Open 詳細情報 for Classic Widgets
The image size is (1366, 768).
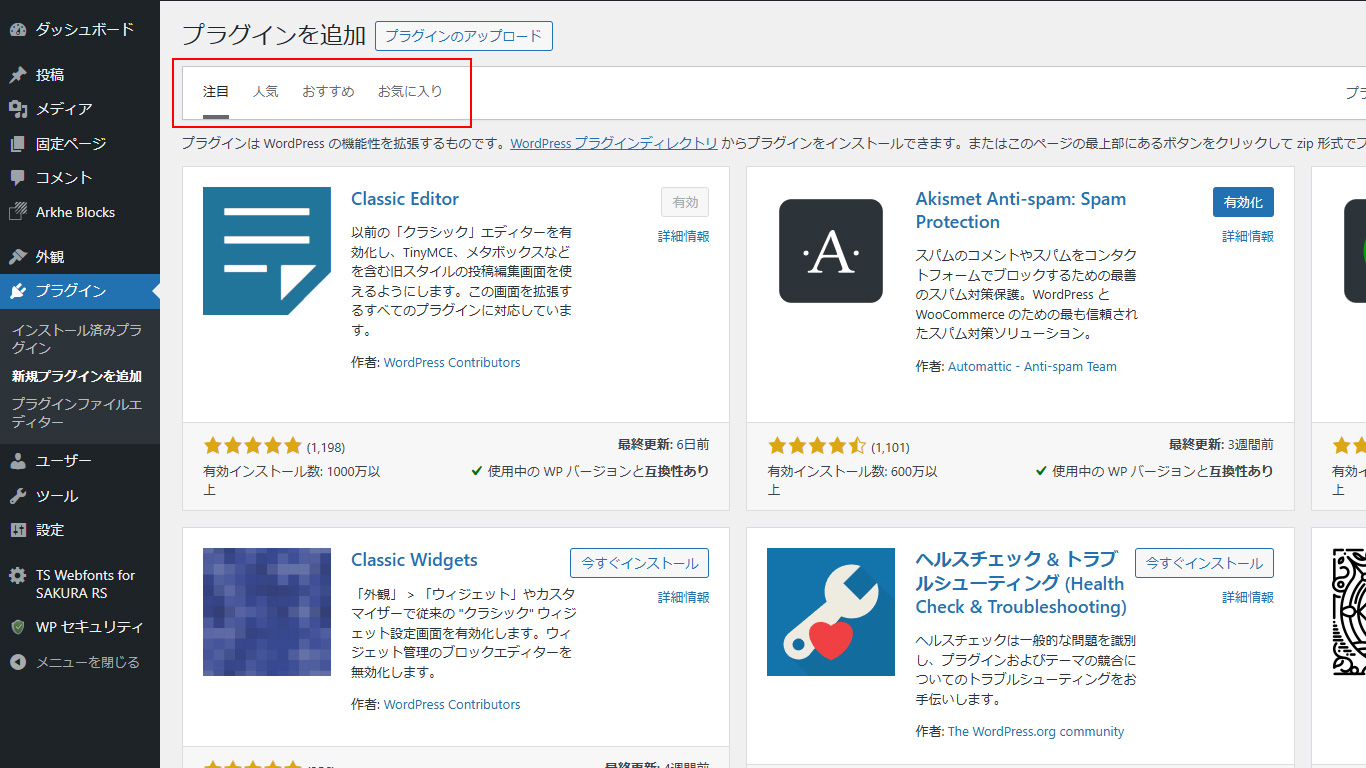click(684, 597)
